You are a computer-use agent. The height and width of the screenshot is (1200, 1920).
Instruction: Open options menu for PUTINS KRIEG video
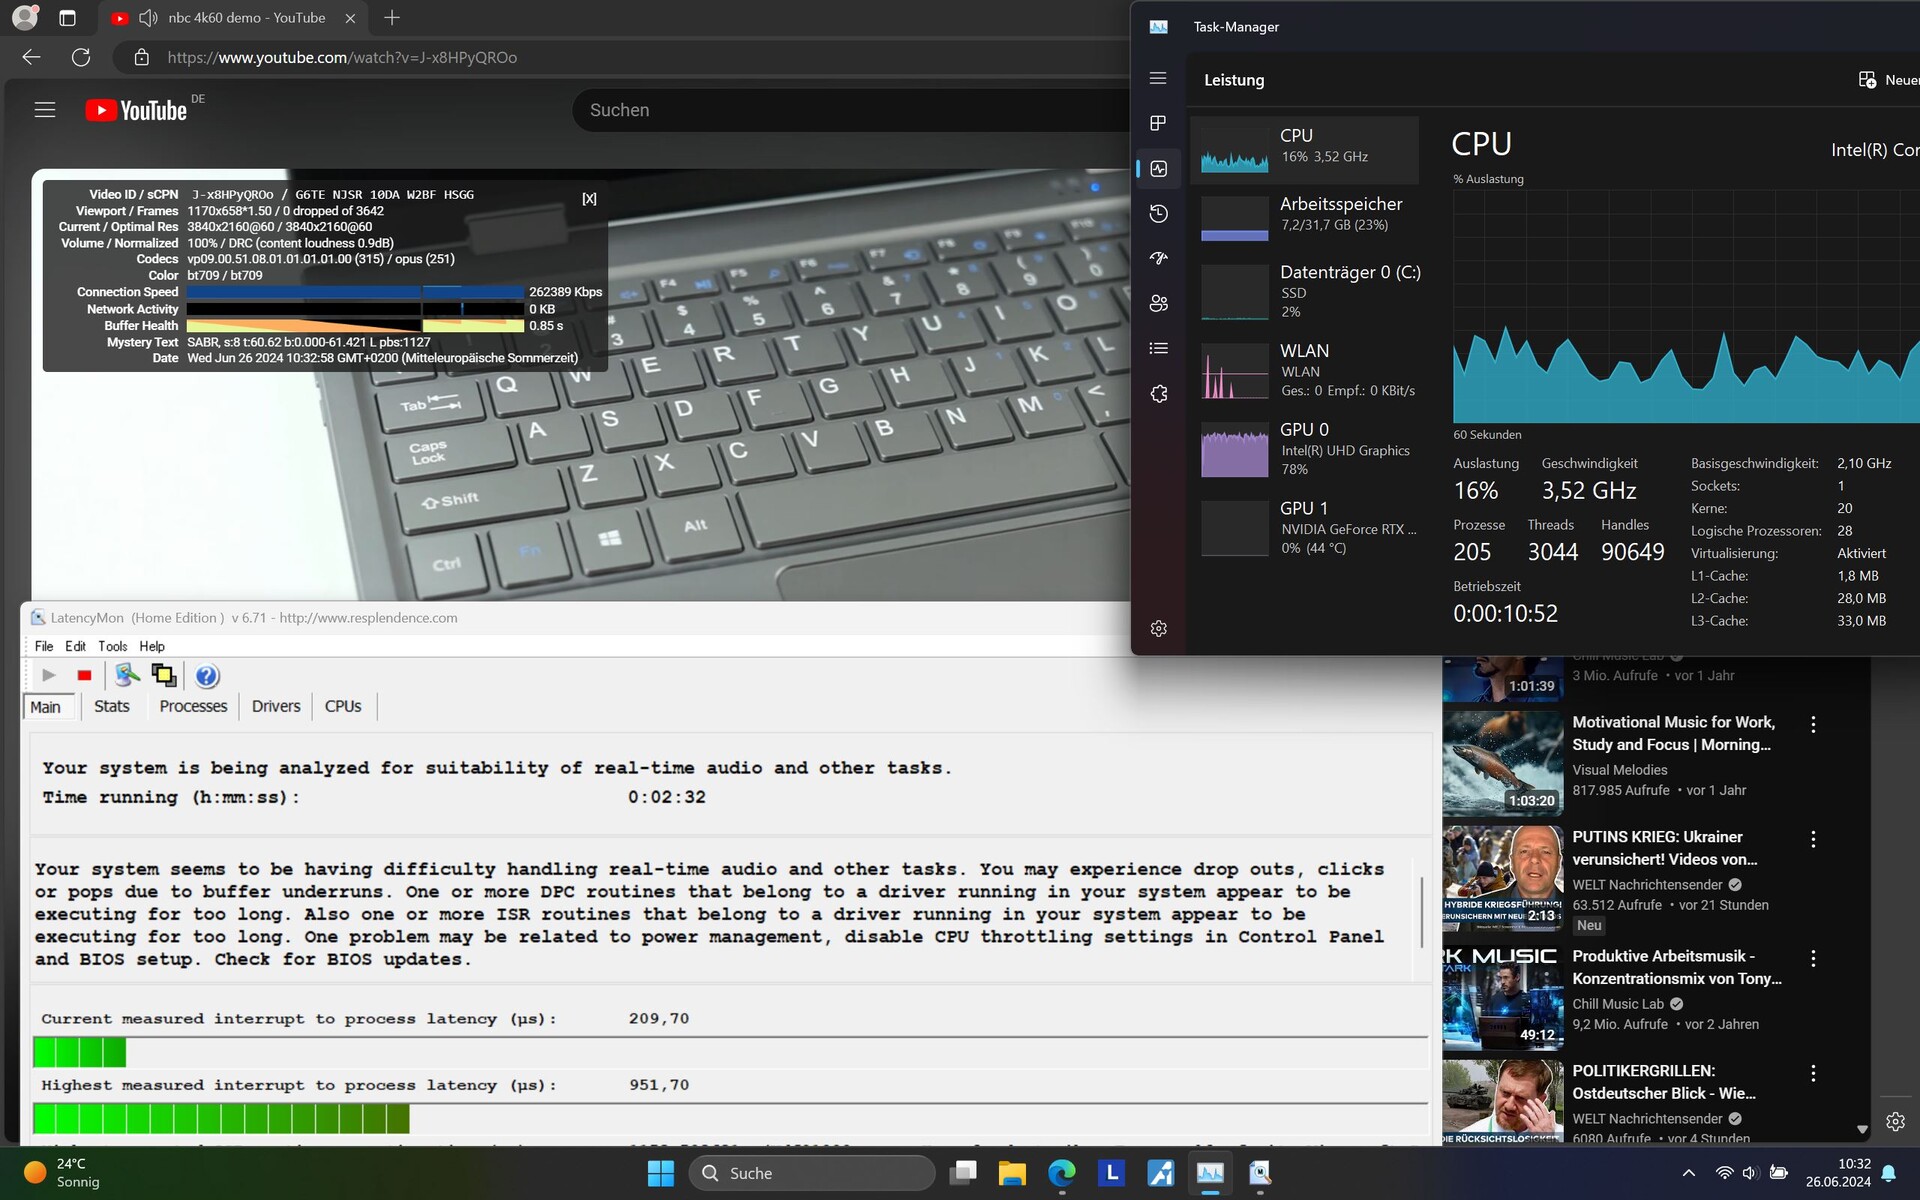[1813, 839]
